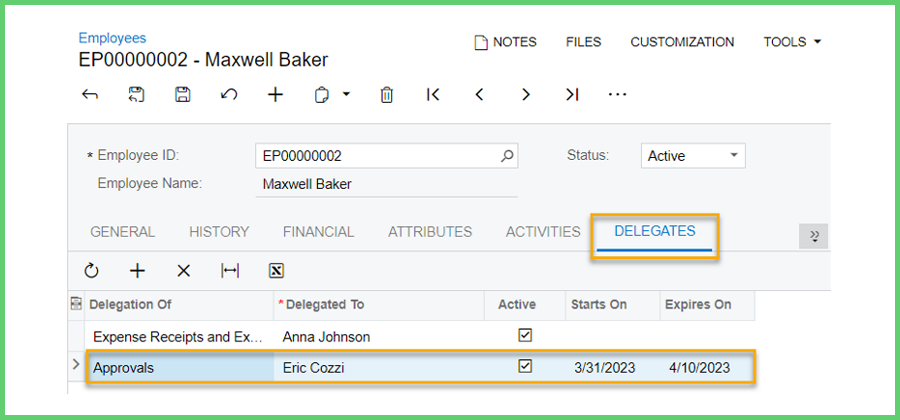Fit delegate grid columns to width
This screenshot has width=900, height=420.
pyautogui.click(x=230, y=271)
